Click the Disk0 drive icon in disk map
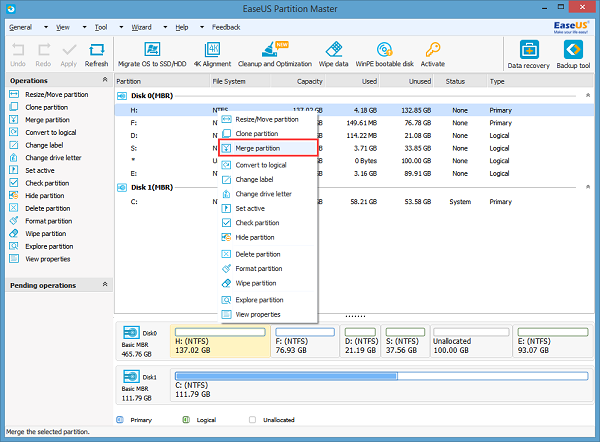Viewport: 600px width, 442px height. (x=131, y=332)
